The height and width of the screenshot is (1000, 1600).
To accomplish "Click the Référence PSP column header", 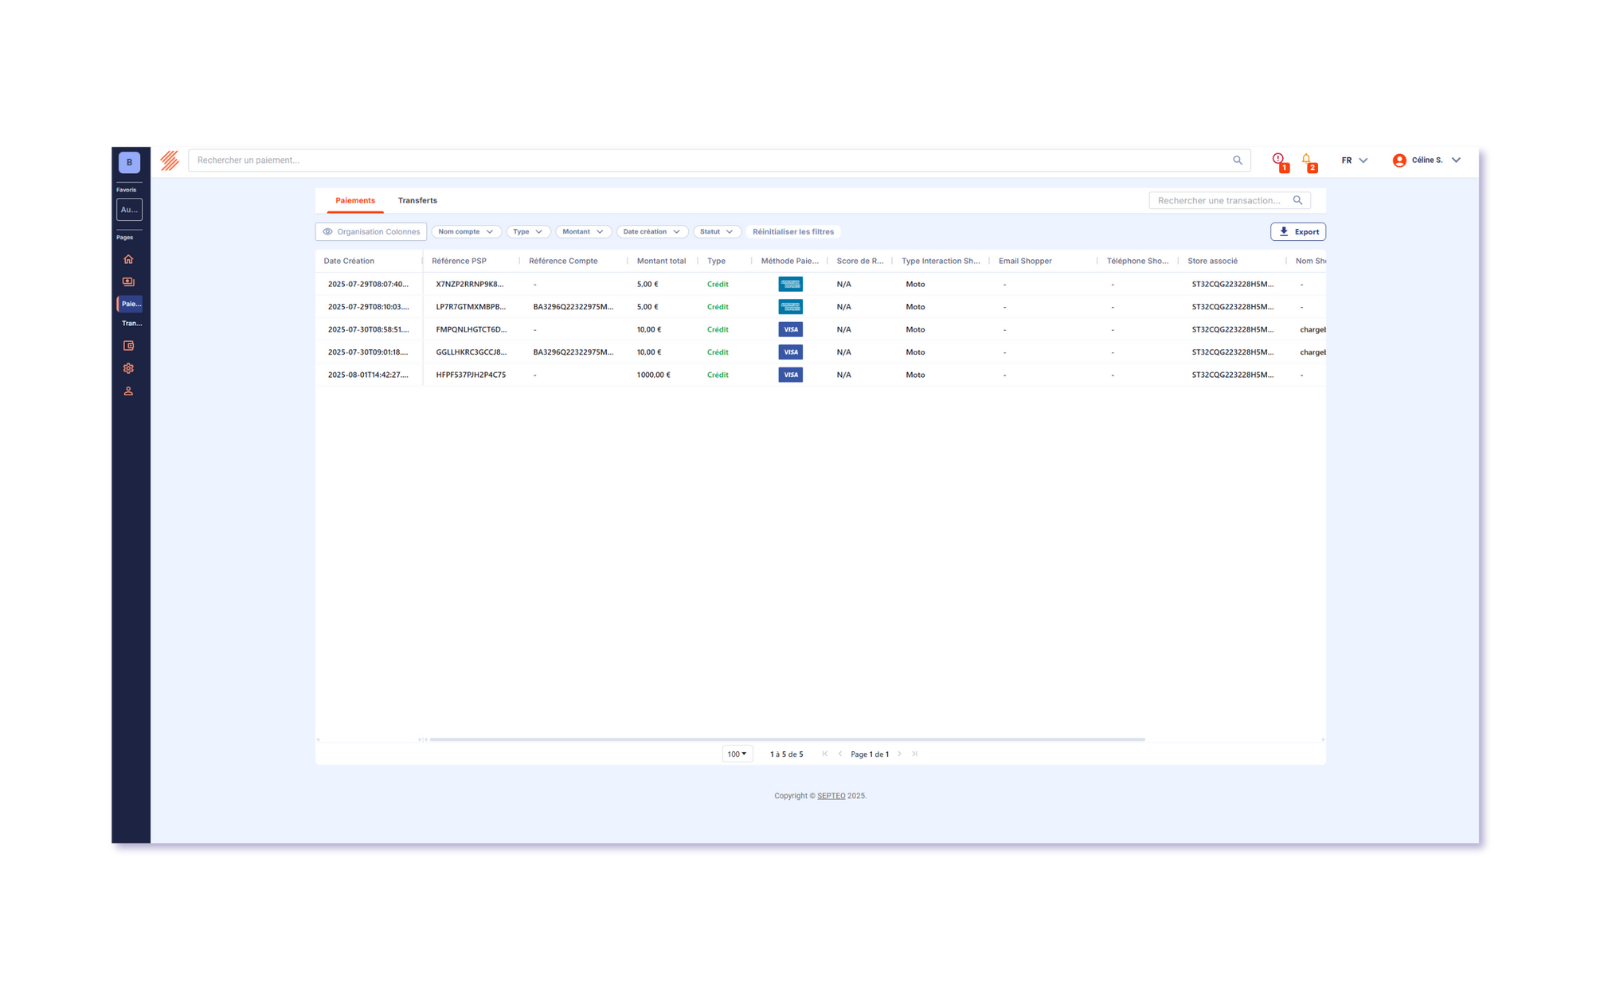I will click(459, 261).
